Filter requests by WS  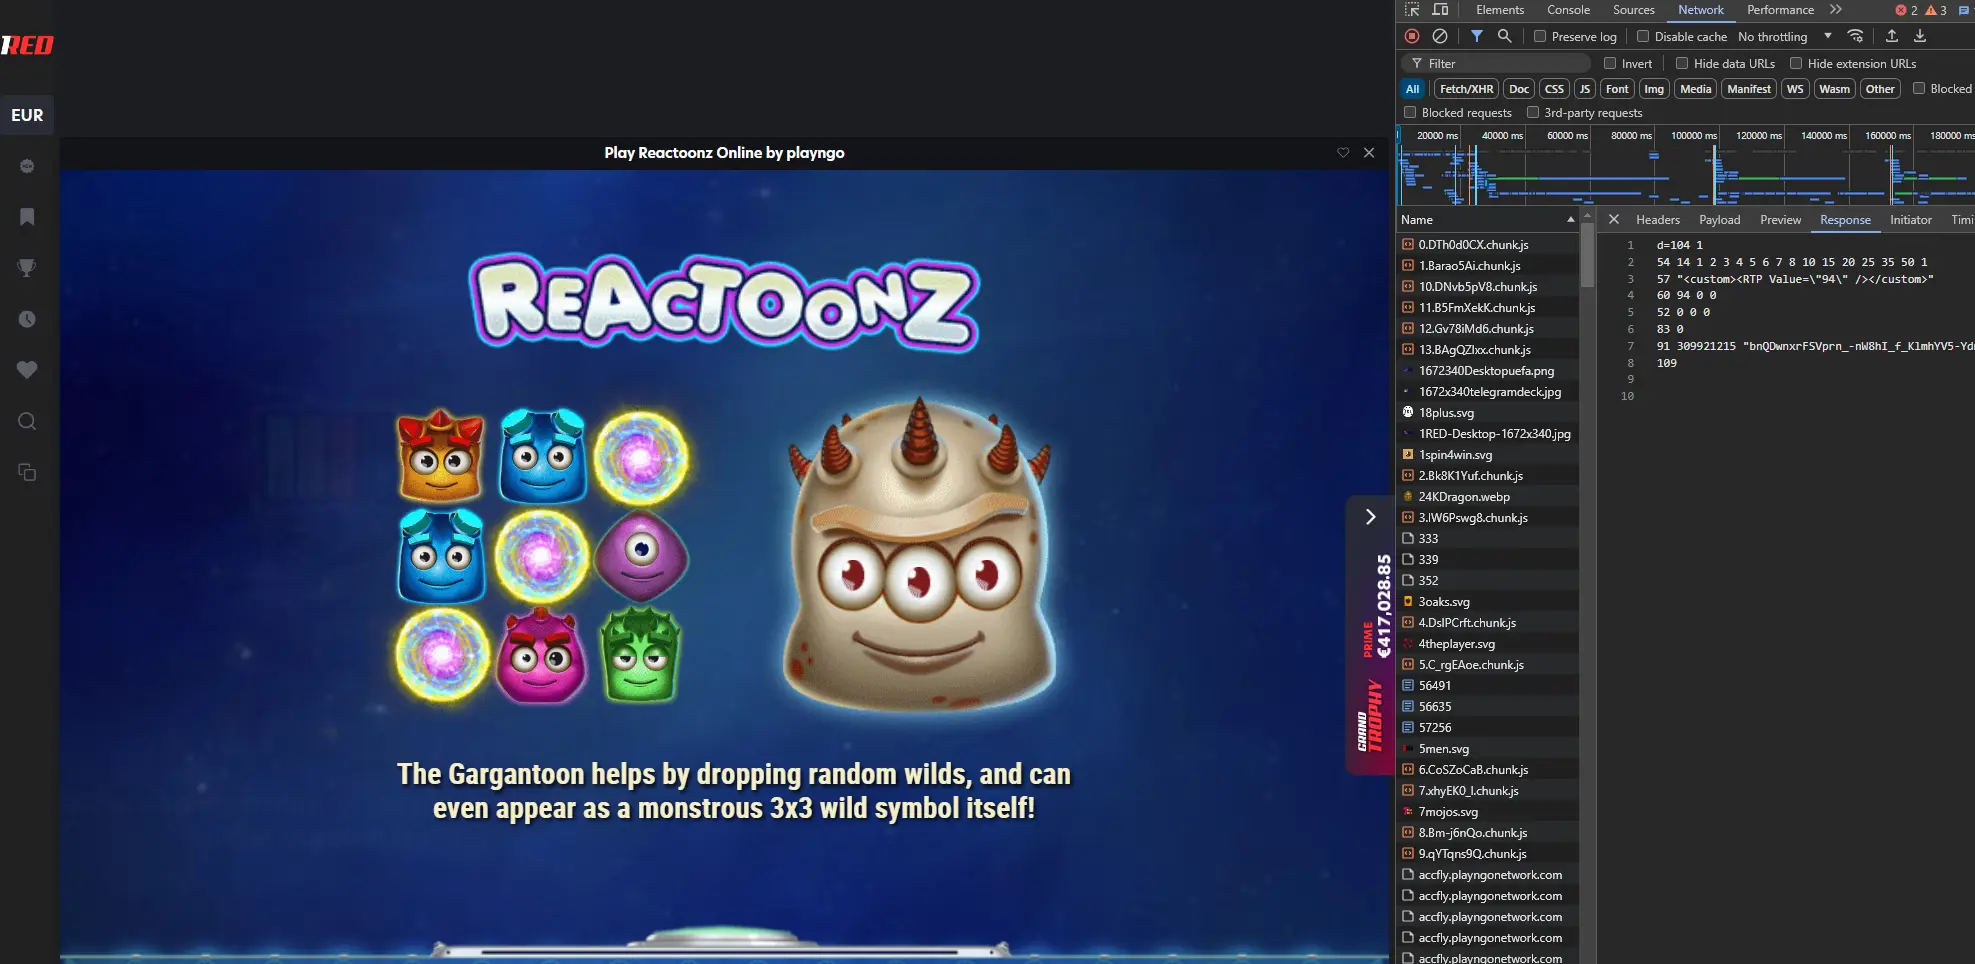(x=1795, y=89)
